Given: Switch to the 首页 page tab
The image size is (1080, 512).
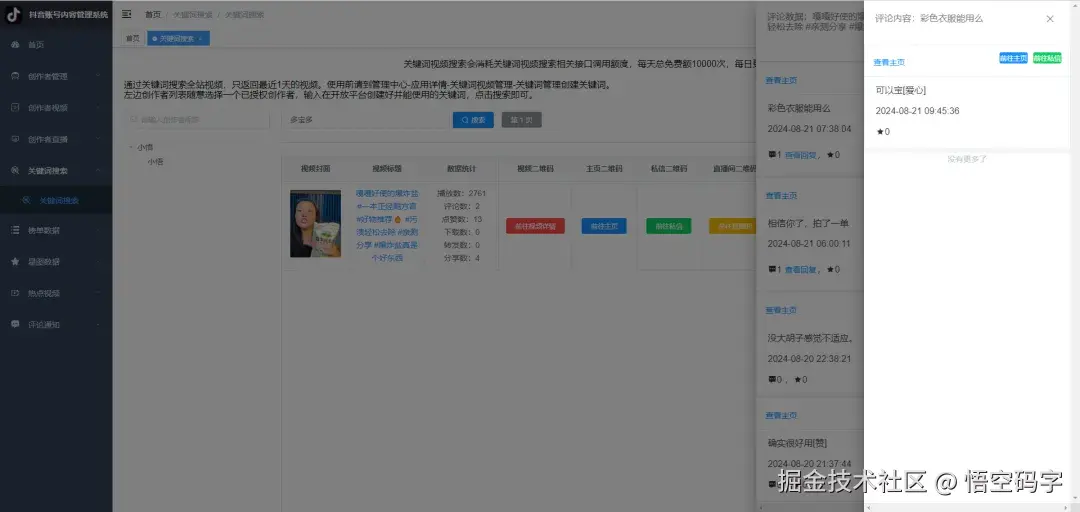Looking at the screenshot, I should pyautogui.click(x=132, y=39).
